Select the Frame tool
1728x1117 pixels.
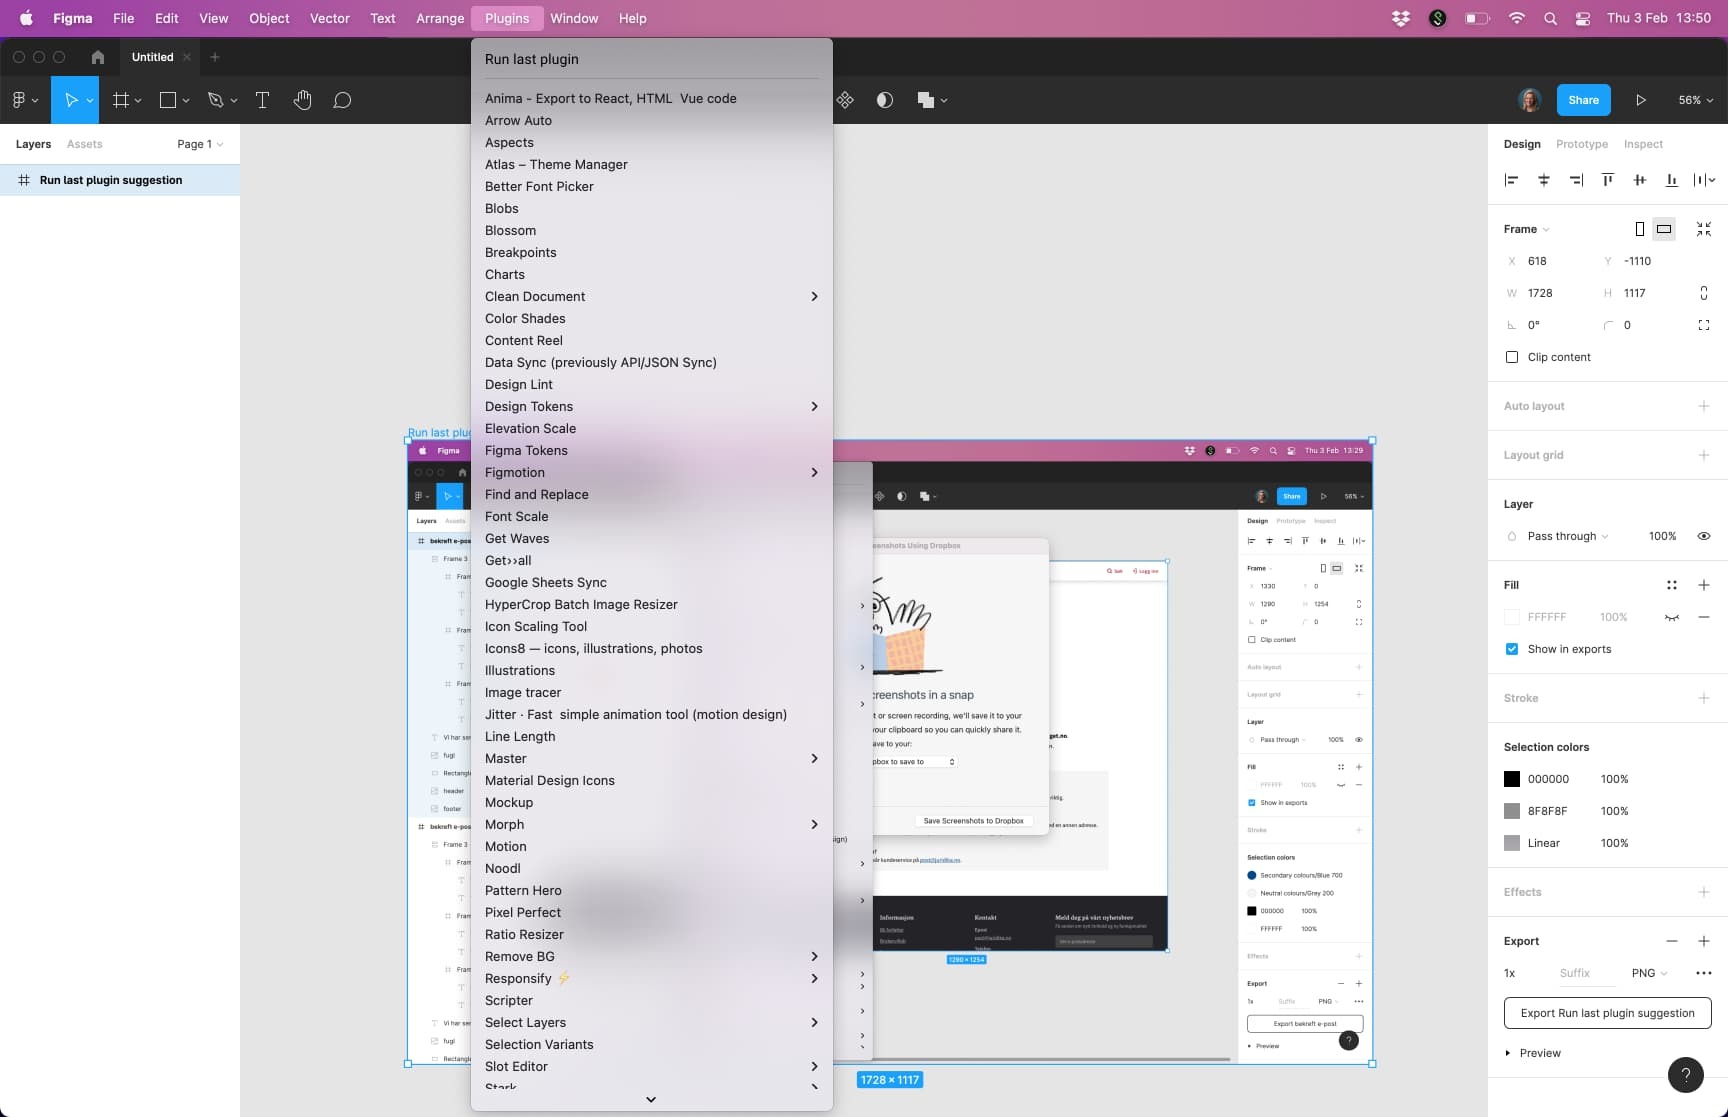(121, 100)
